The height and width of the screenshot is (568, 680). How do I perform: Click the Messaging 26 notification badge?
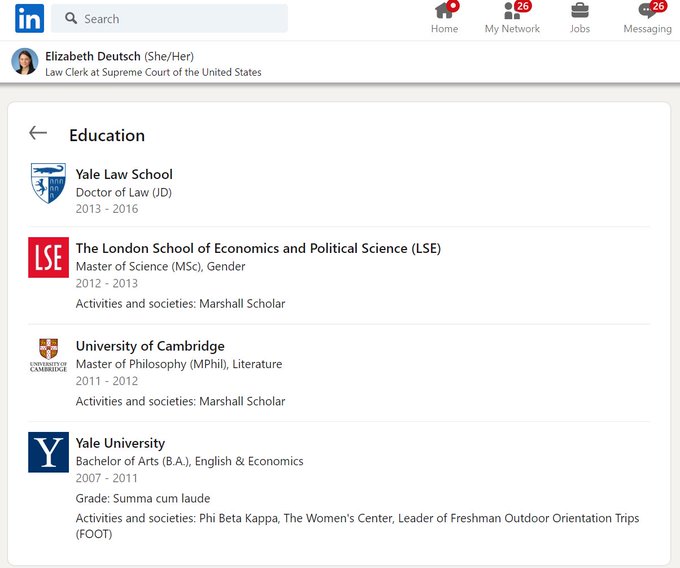[x=658, y=6]
